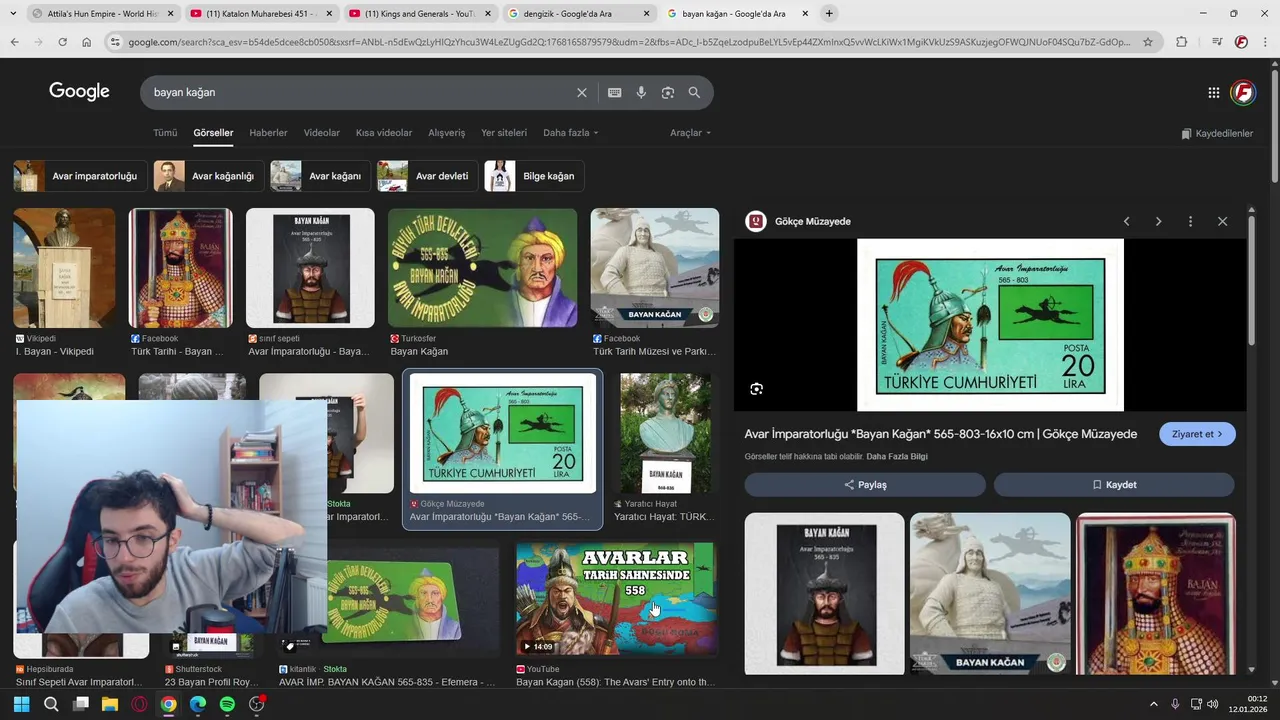This screenshot has width=1280, height=720.
Task: Open Daha Fazla Bilgi copyright link
Action: [897, 457]
